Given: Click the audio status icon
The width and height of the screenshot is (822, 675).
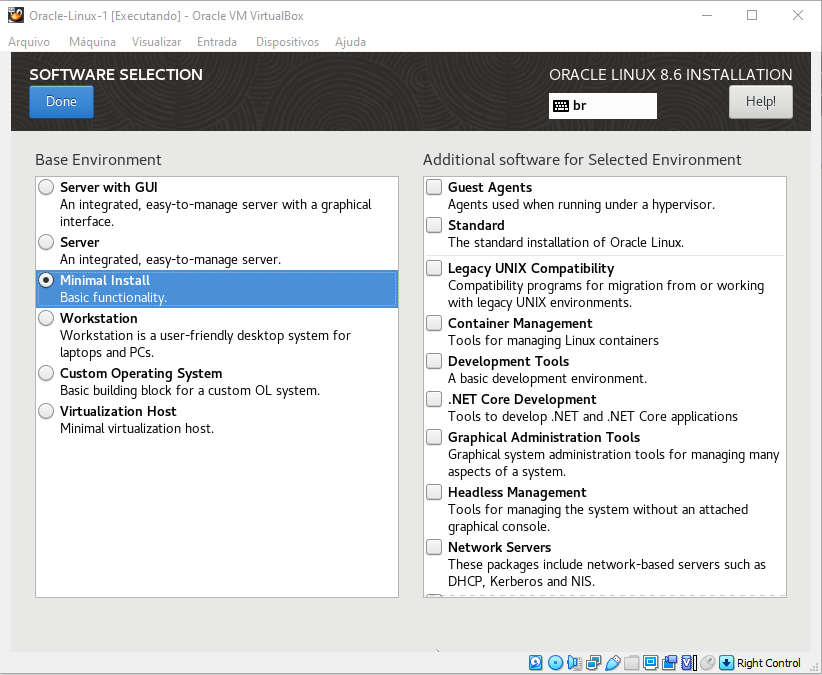Looking at the screenshot, I should 575,663.
